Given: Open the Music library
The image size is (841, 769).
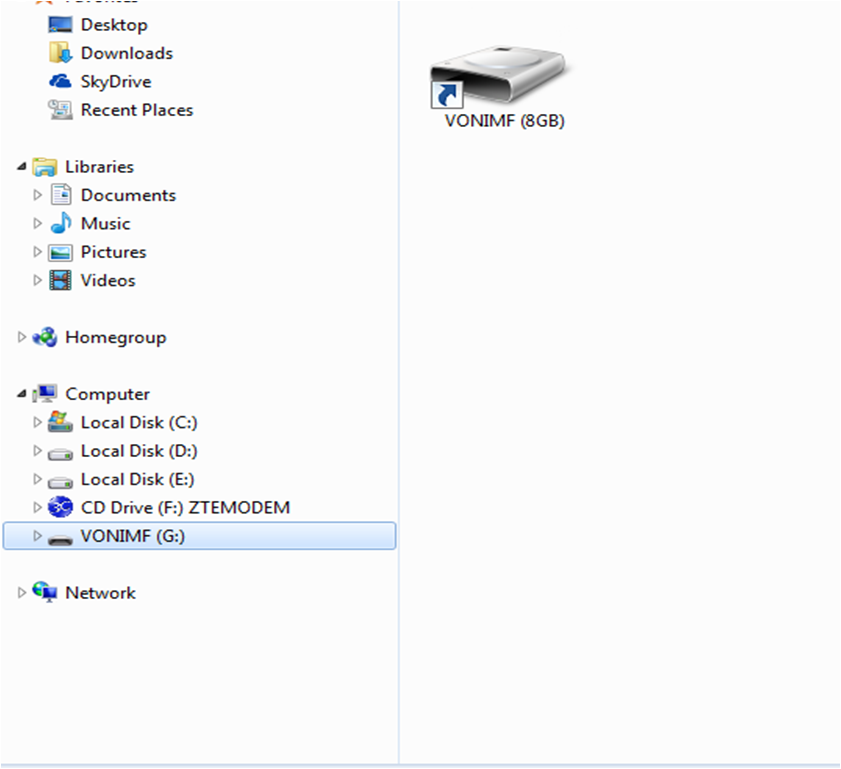Looking at the screenshot, I should pyautogui.click(x=105, y=224).
